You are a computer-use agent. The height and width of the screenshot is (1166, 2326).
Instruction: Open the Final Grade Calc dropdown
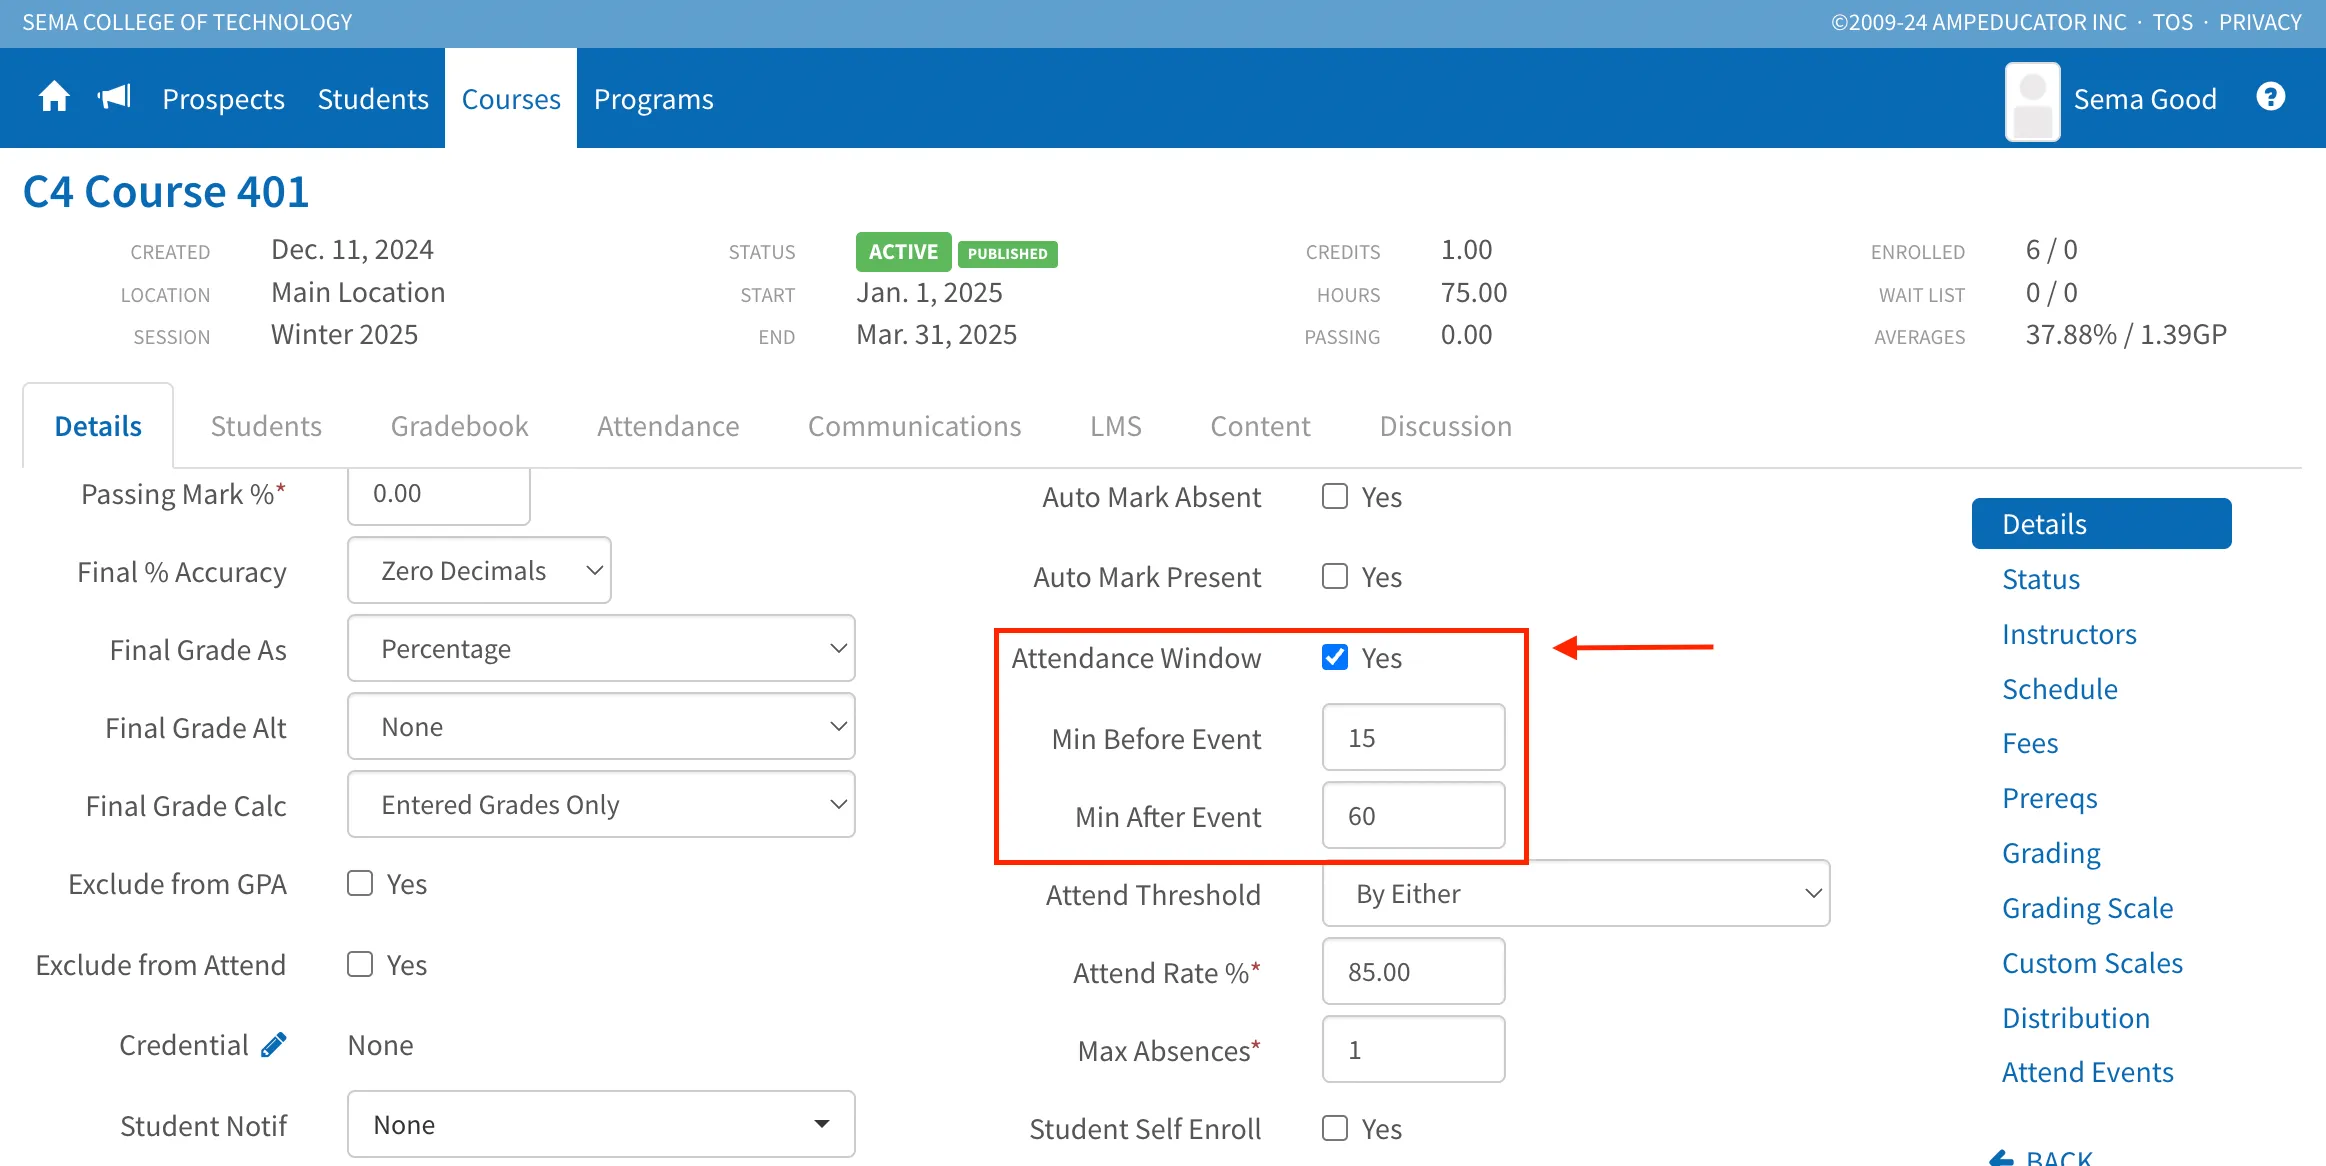click(601, 804)
